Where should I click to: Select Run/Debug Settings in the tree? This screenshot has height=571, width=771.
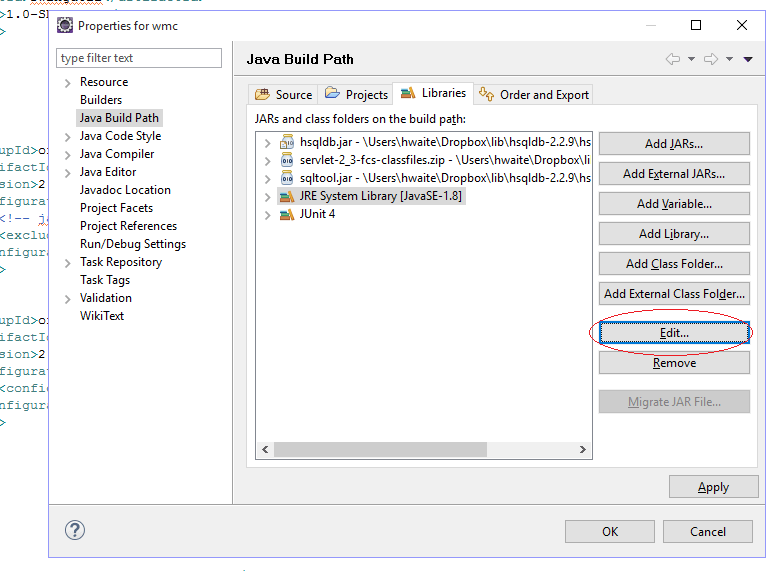point(133,244)
